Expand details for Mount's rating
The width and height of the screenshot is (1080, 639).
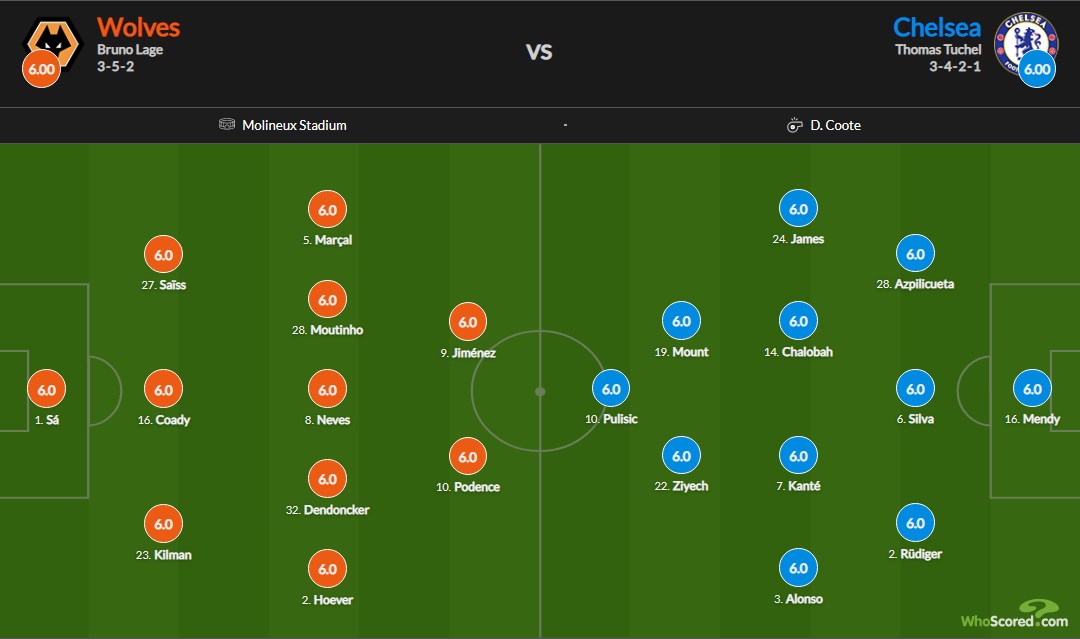(681, 321)
